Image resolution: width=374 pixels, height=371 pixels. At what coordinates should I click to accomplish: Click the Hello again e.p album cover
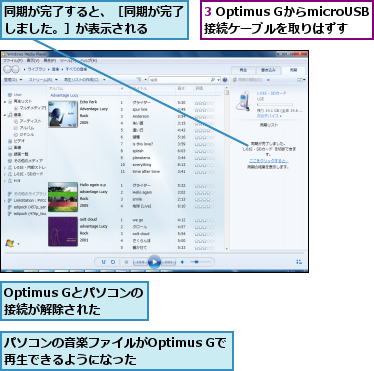[x=63, y=197]
